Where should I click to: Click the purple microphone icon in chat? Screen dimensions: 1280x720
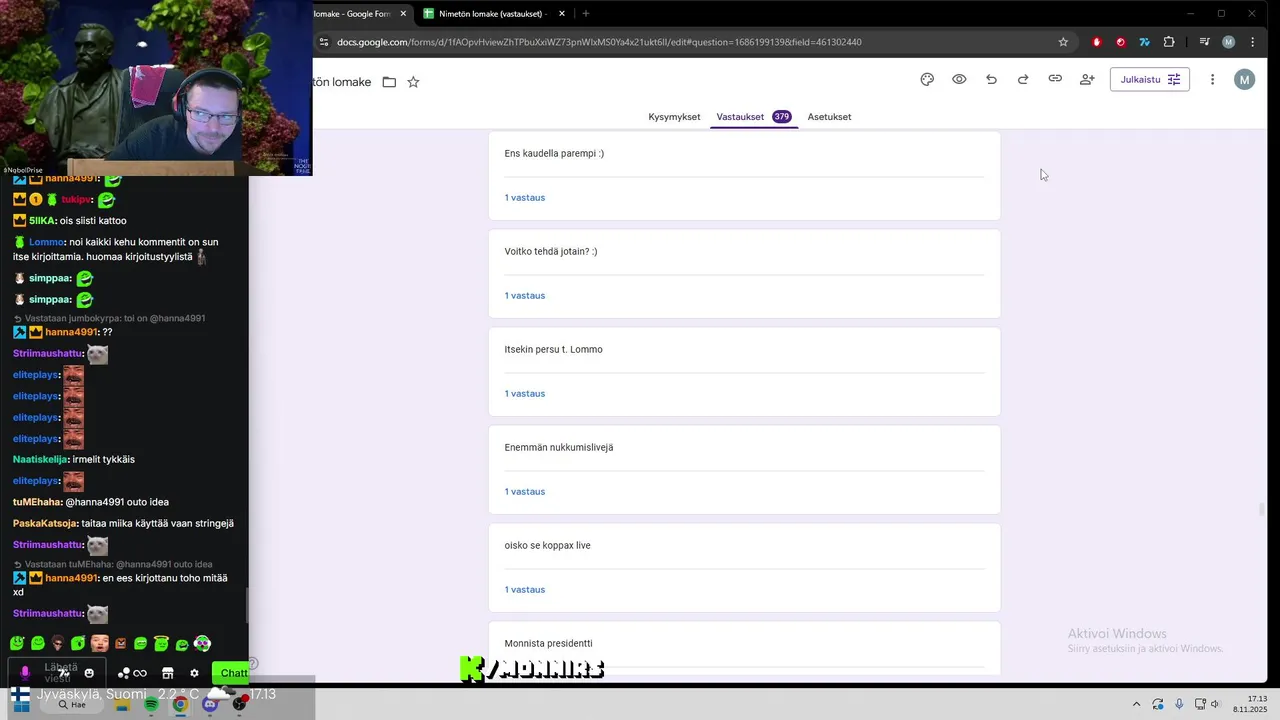tap(25, 673)
